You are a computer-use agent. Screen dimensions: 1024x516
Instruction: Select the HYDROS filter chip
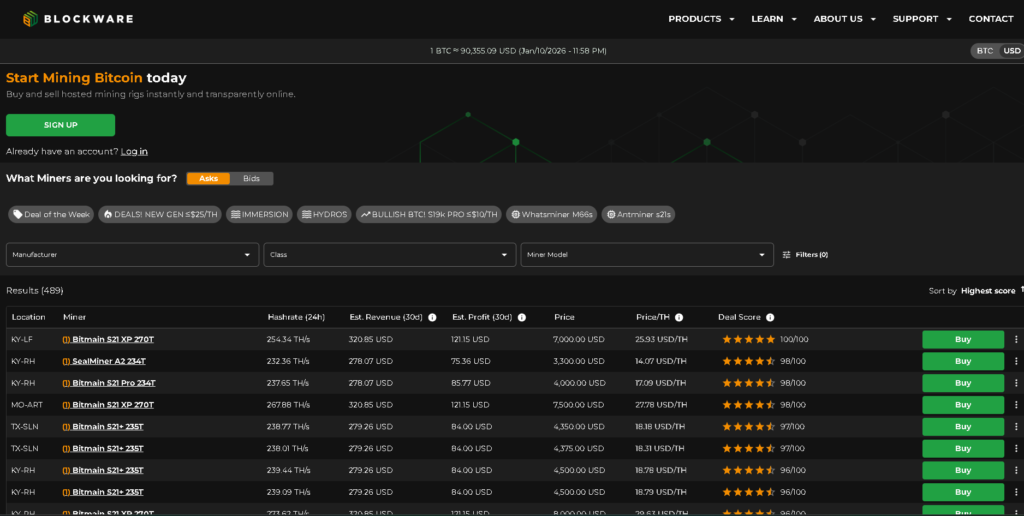tap(325, 214)
